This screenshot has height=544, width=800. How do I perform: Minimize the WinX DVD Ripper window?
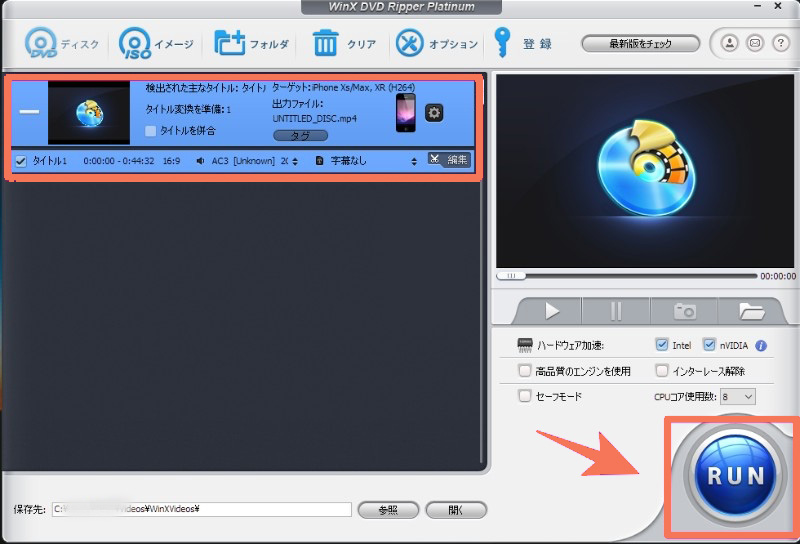758,6
